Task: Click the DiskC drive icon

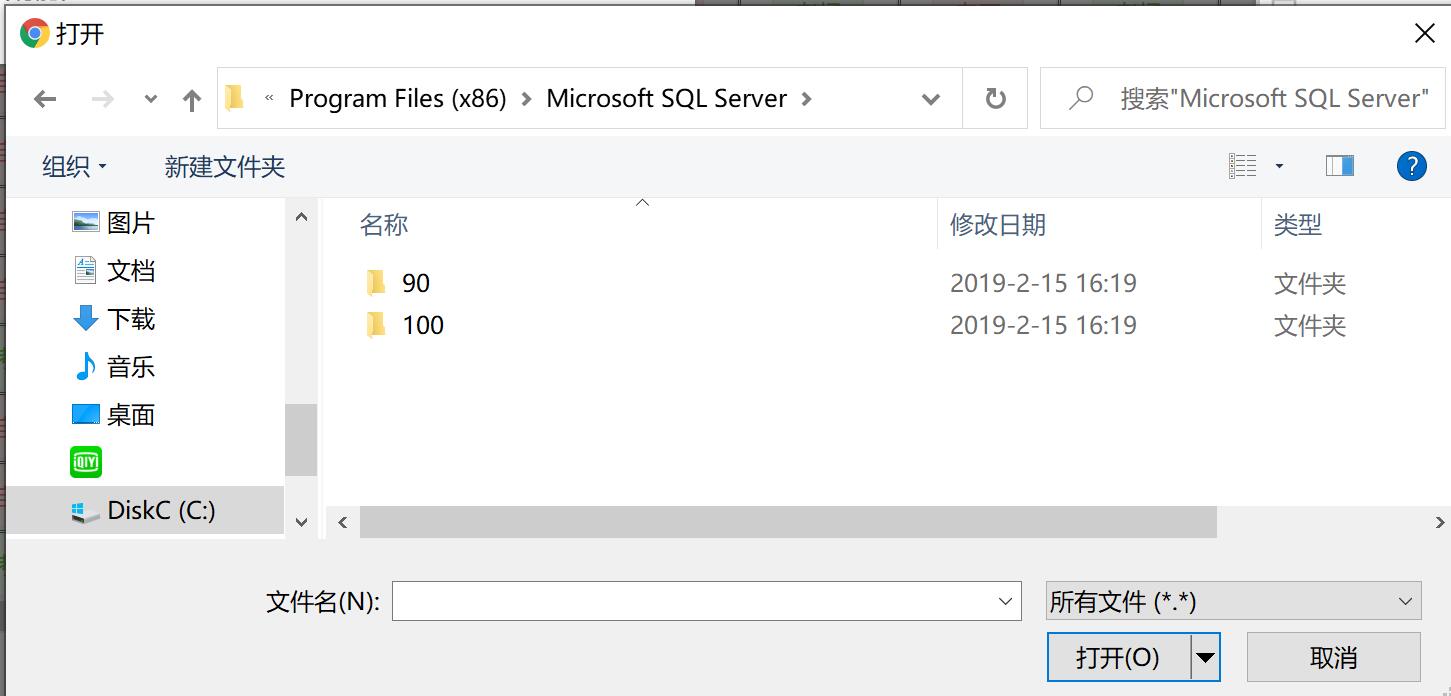Action: [86, 512]
